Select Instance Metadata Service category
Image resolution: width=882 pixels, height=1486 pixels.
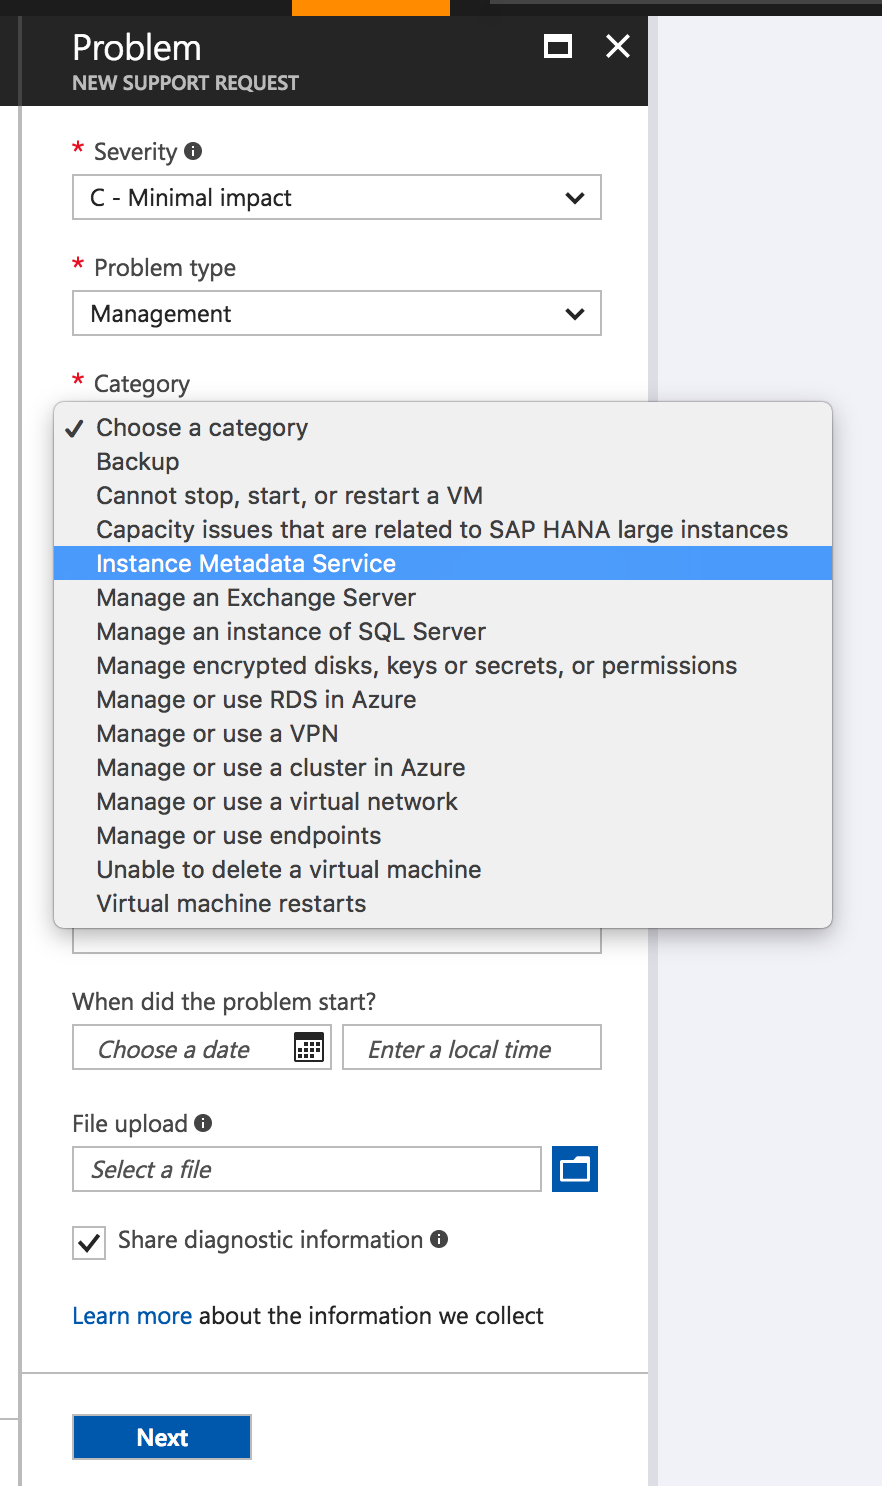click(x=246, y=564)
